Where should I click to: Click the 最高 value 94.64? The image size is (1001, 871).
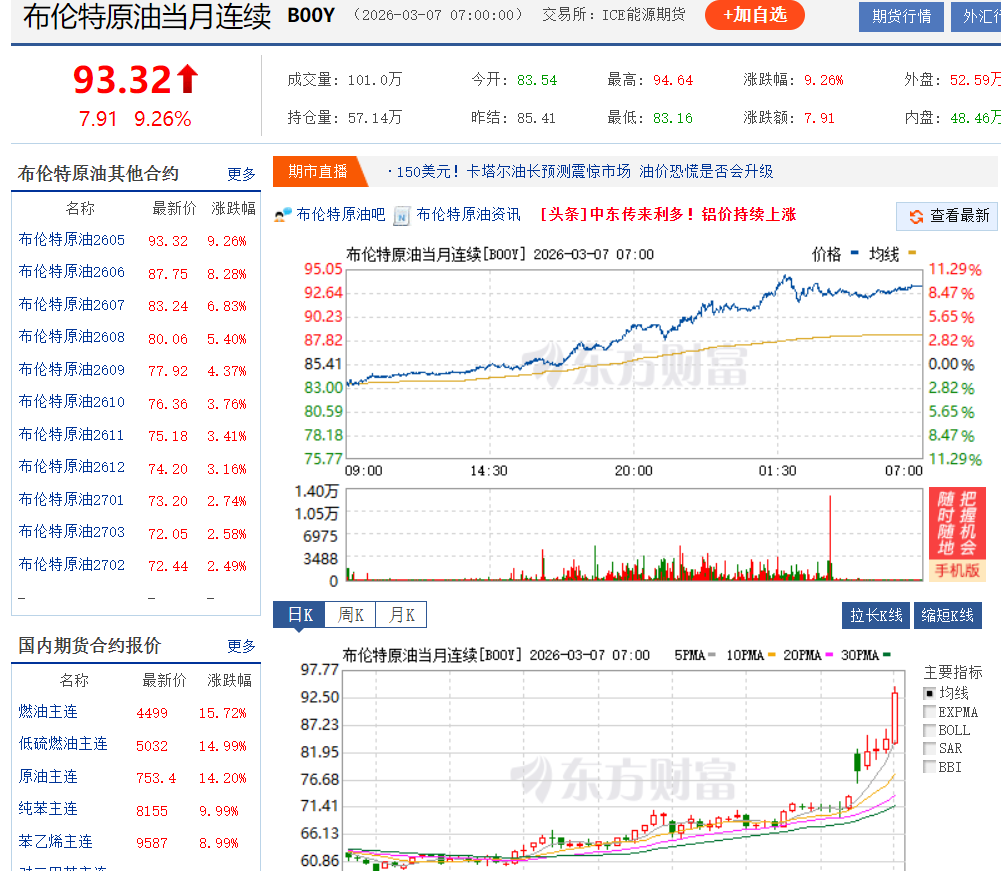point(673,80)
